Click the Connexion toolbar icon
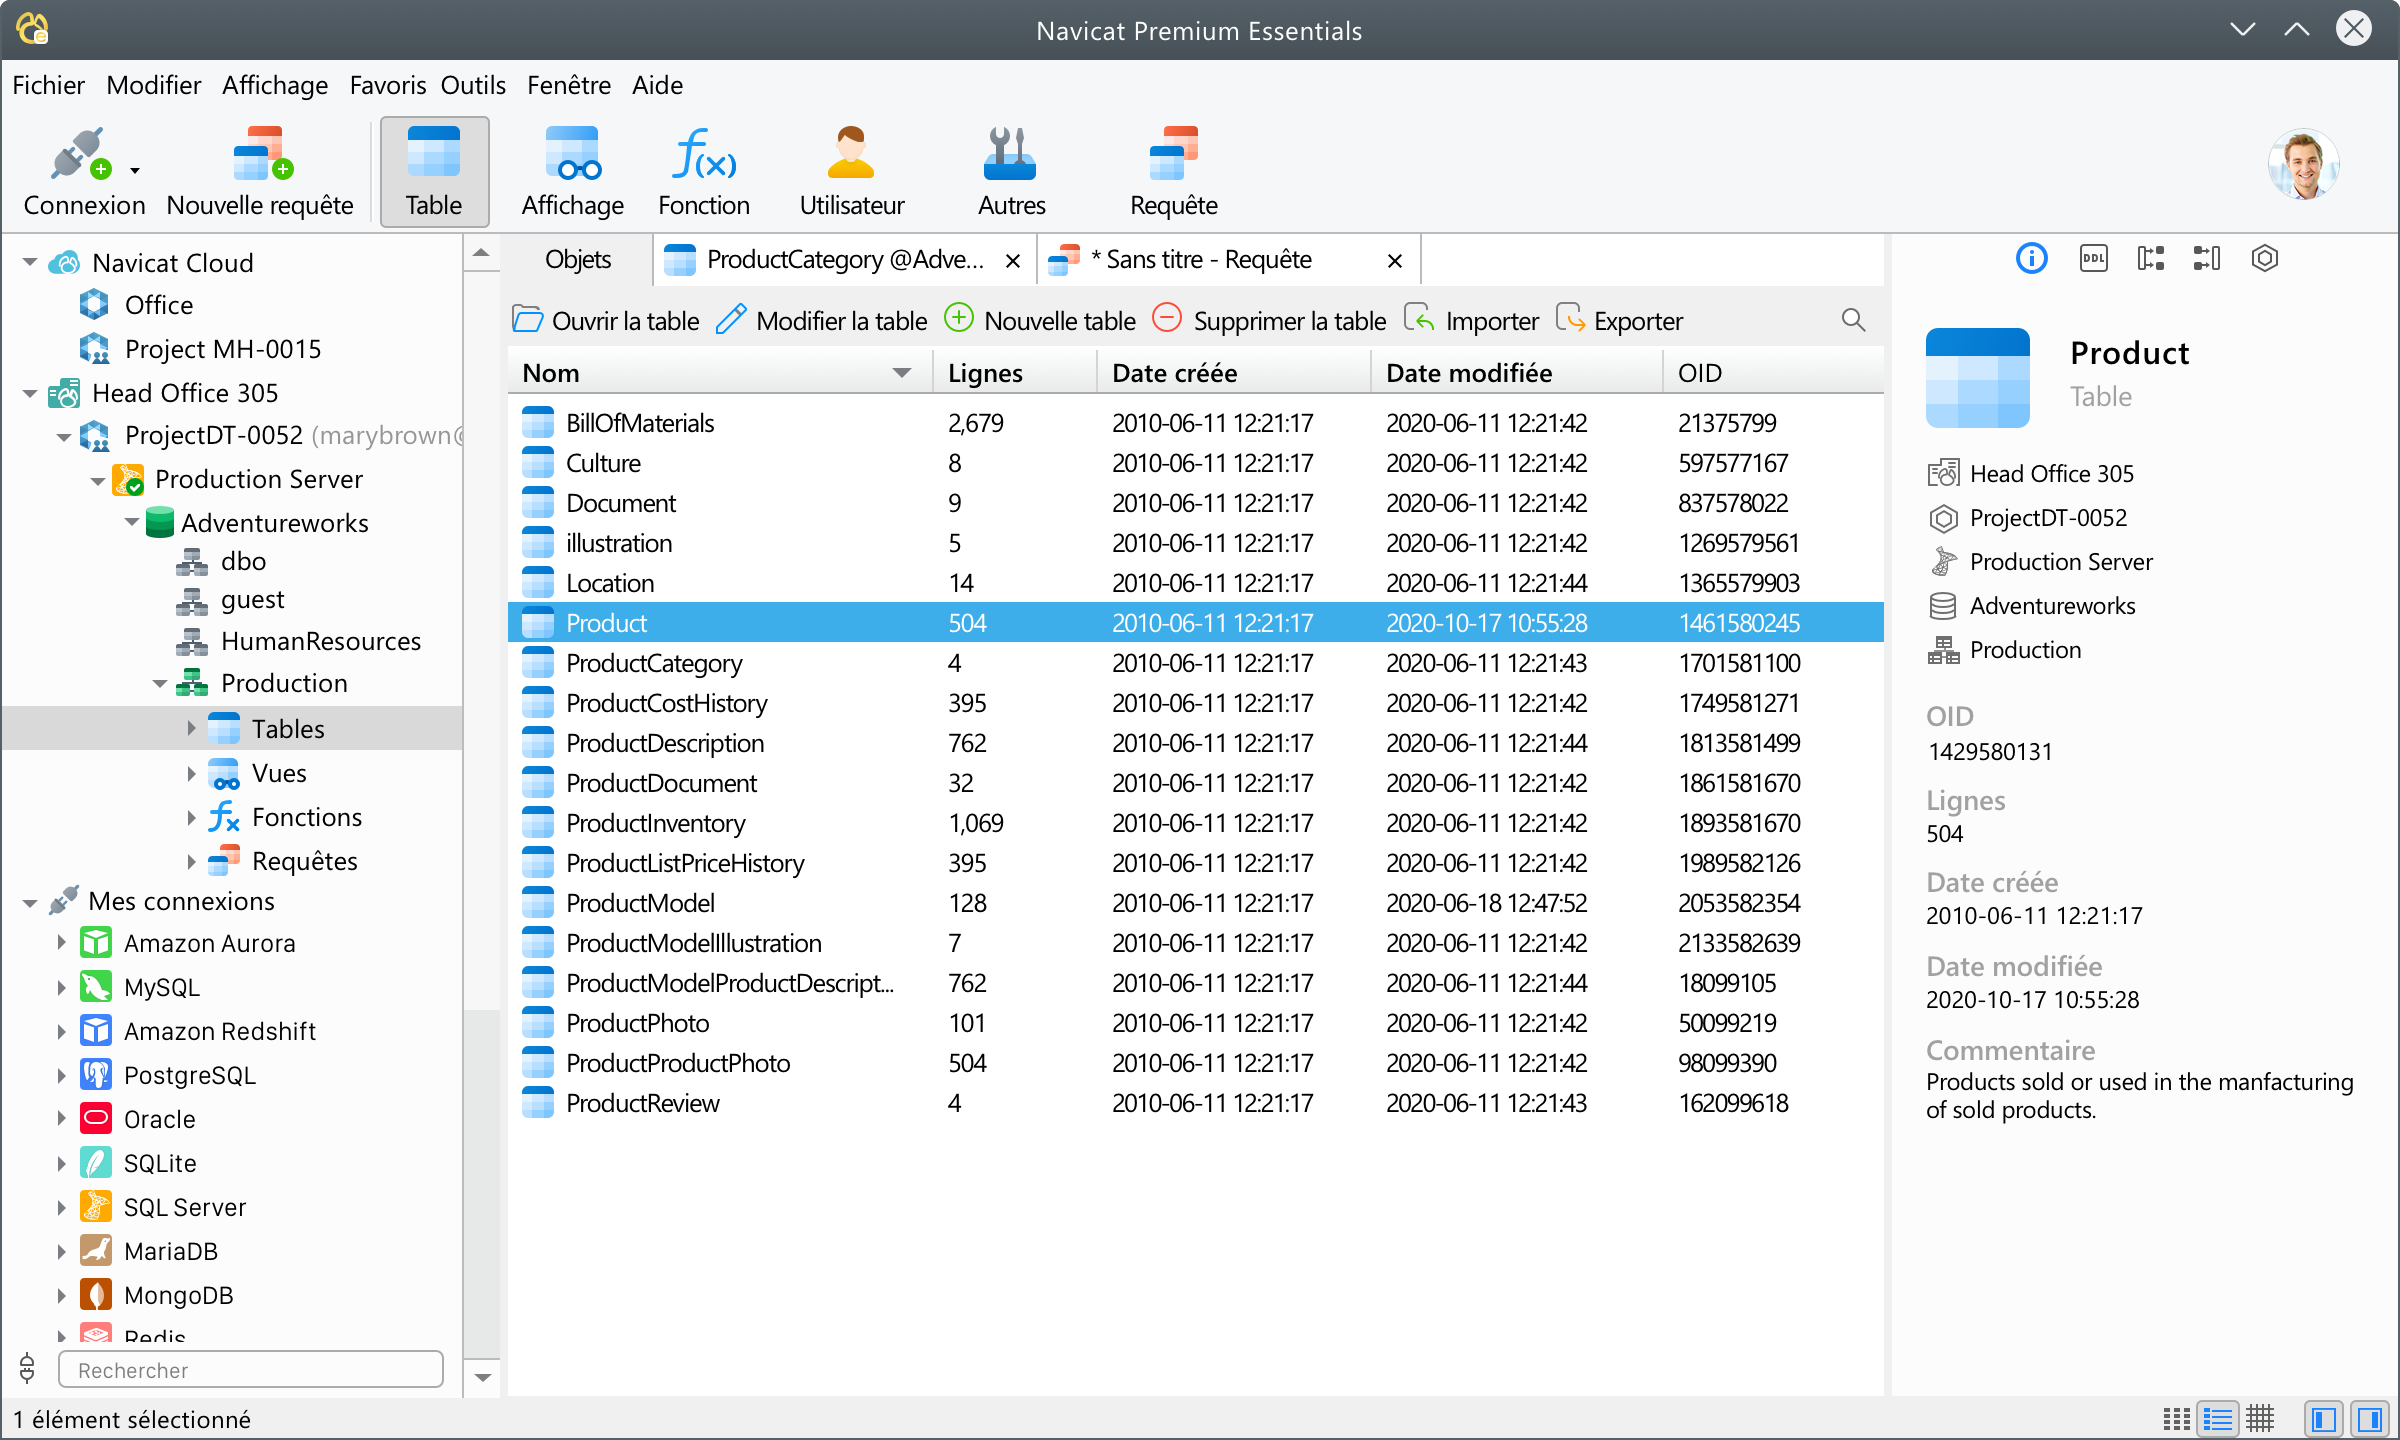Image resolution: width=2400 pixels, height=1440 pixels. coord(80,154)
